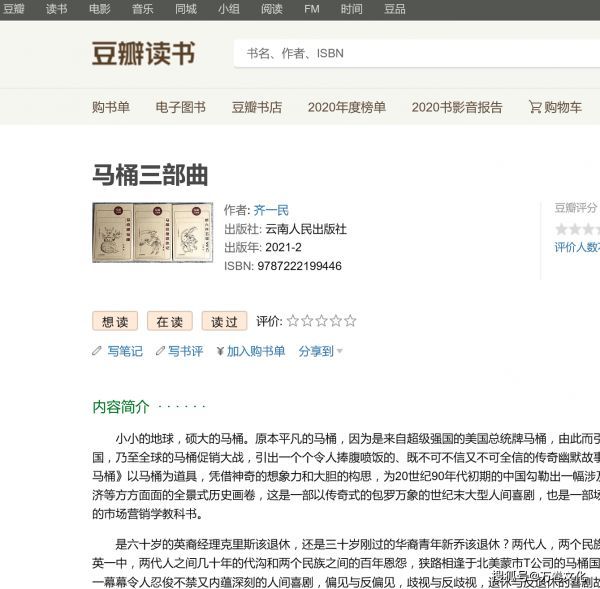Open 电影 in the top navigation
600x589 pixels.
point(99,8)
